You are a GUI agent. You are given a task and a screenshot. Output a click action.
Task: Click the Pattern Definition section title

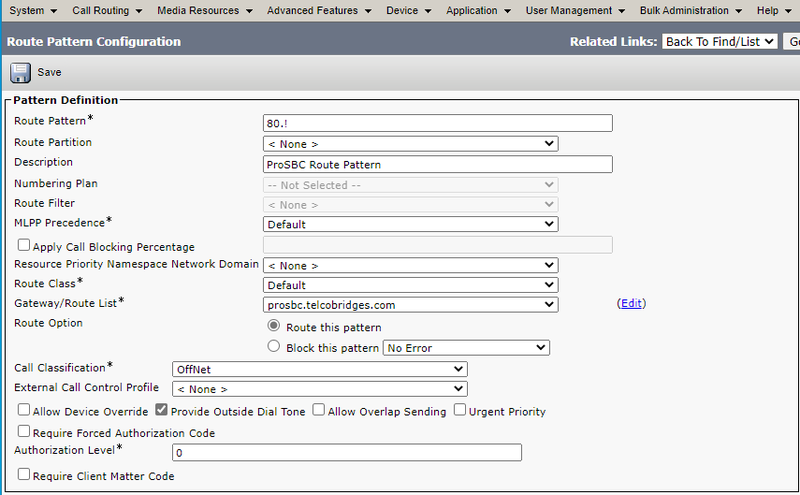pyautogui.click(x=65, y=100)
